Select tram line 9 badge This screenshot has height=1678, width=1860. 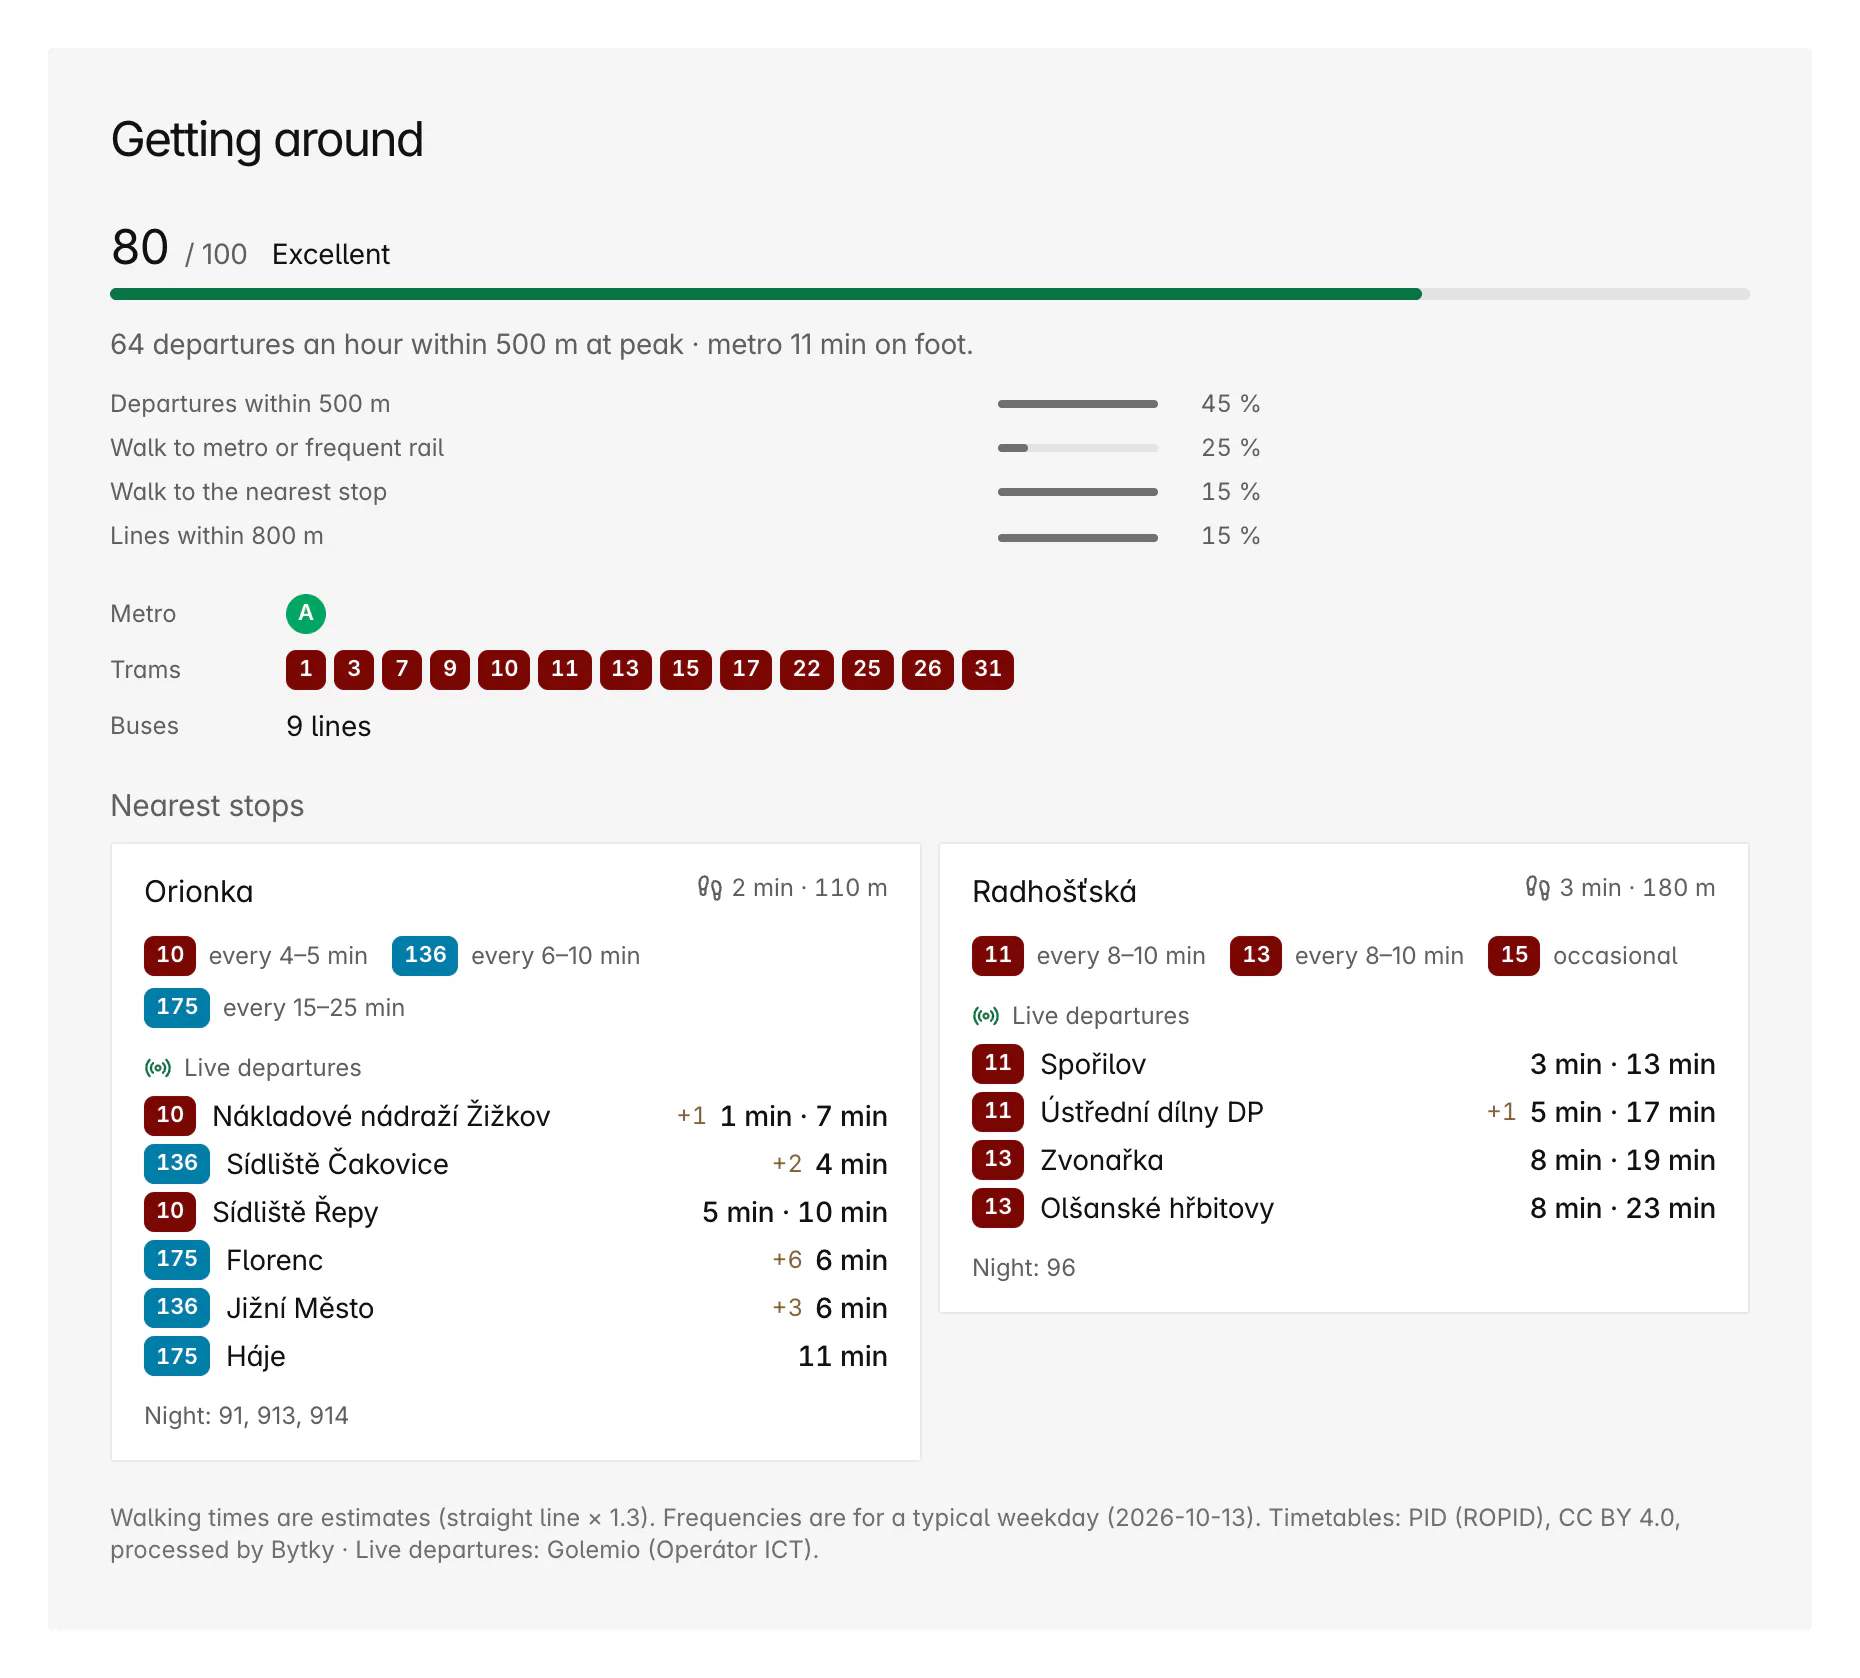tap(450, 670)
